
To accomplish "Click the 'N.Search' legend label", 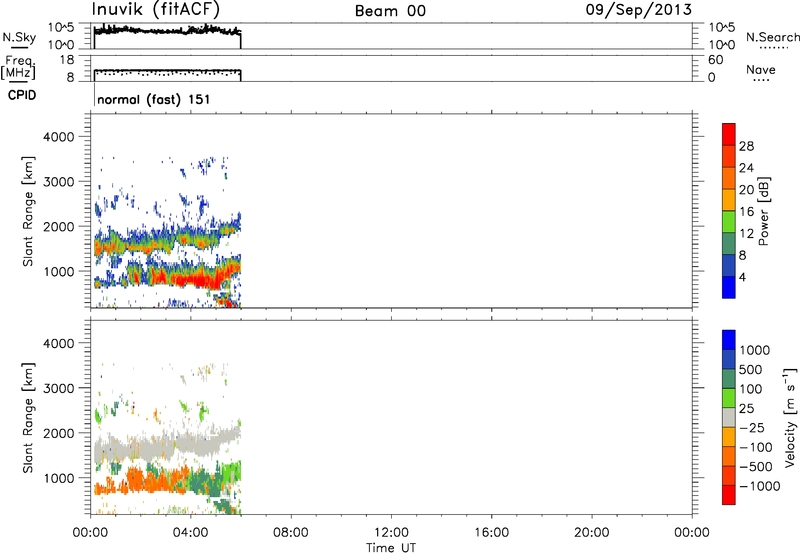I will (773, 37).
